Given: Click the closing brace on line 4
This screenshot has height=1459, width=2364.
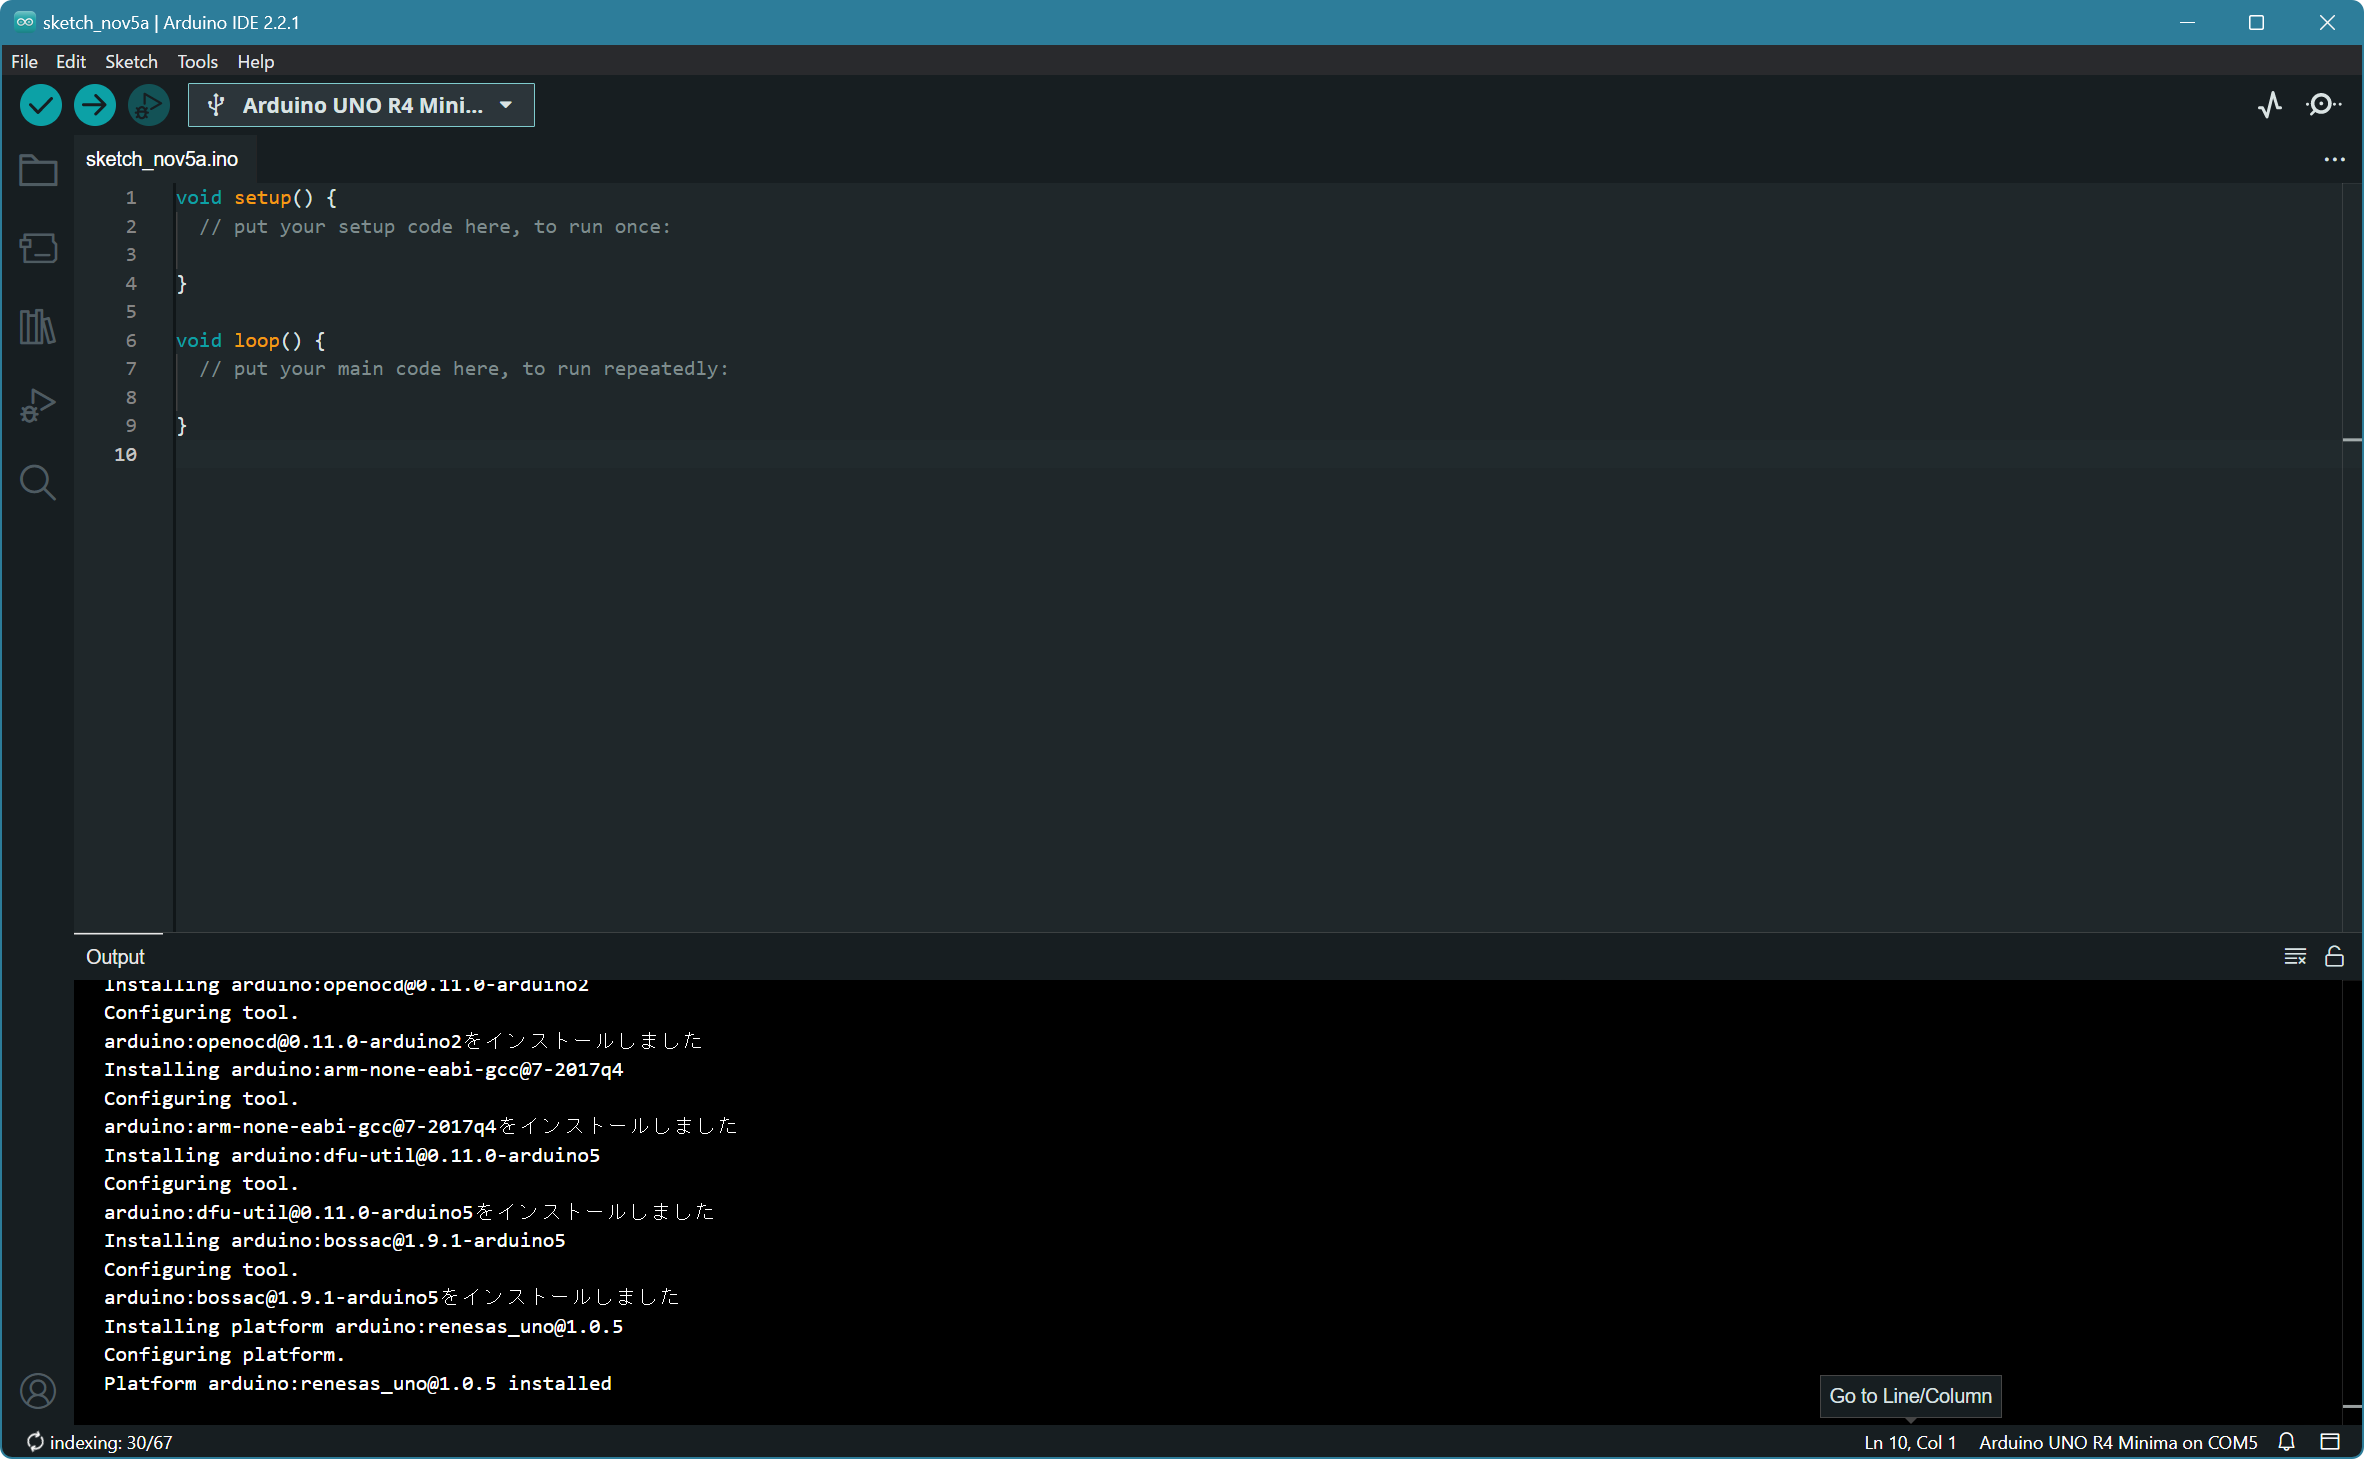Looking at the screenshot, I should point(182,284).
